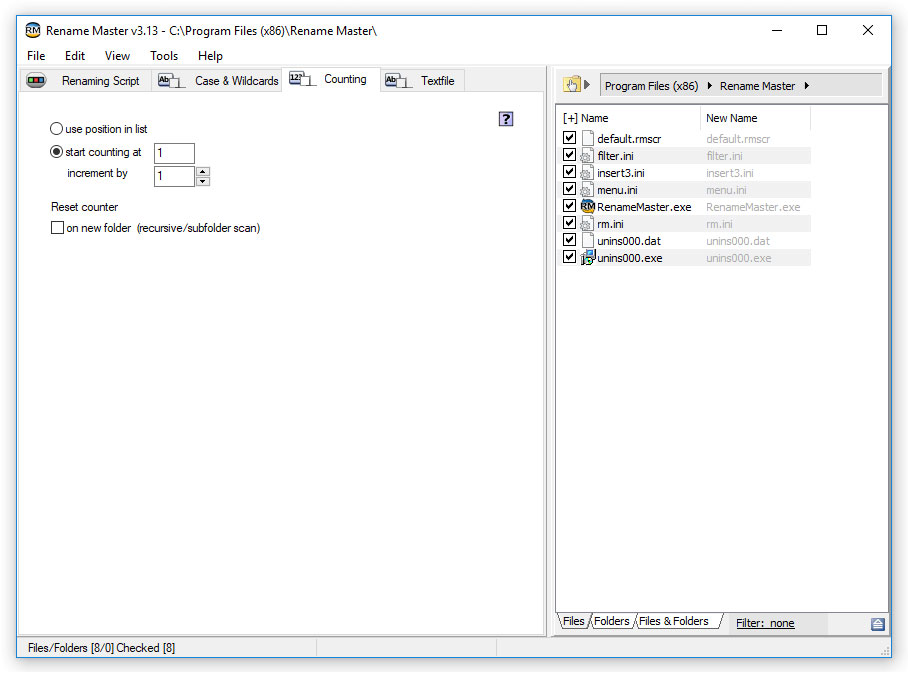The image size is (908, 673).
Task: Click the Textfile tab icon
Action: [398, 81]
